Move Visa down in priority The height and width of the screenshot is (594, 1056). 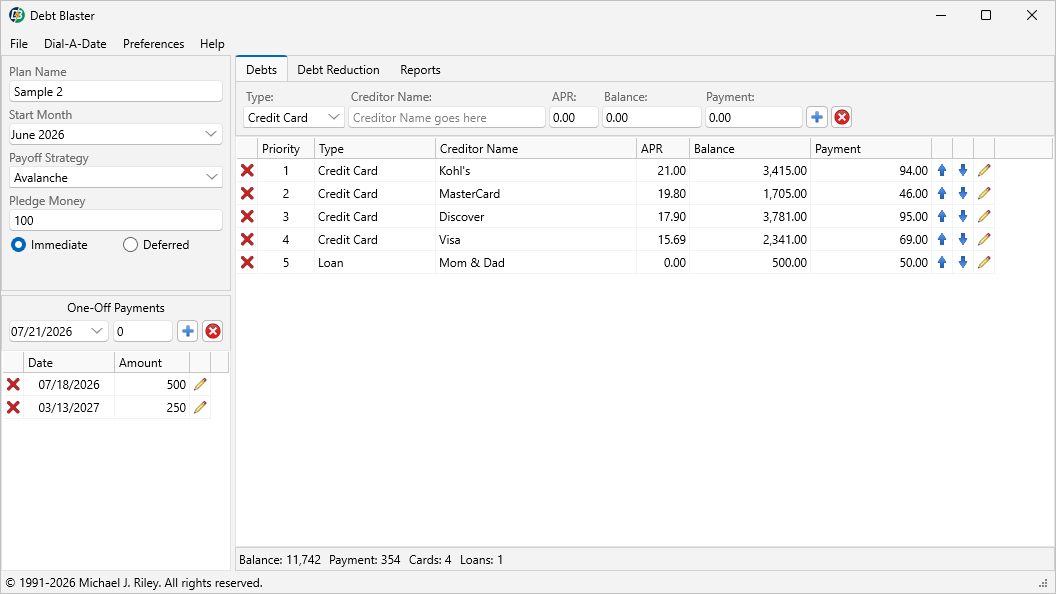click(x=963, y=239)
